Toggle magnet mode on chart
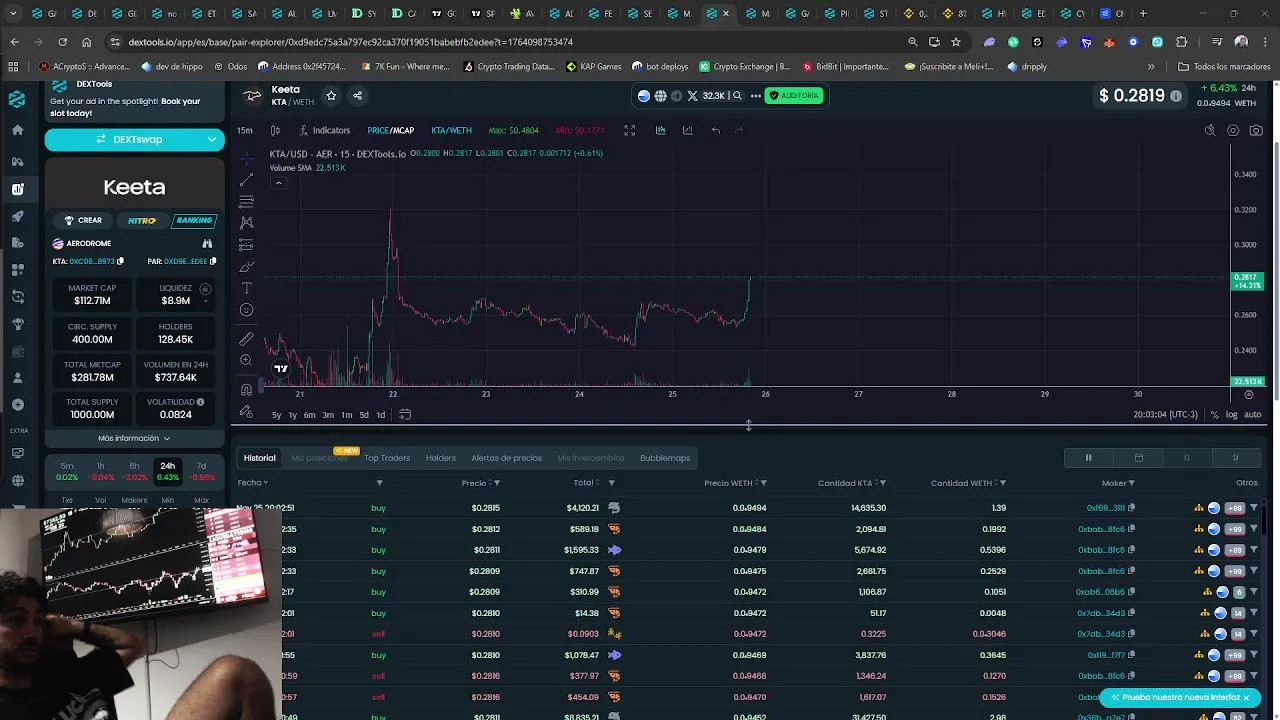This screenshot has height=720, width=1280. [x=247, y=389]
